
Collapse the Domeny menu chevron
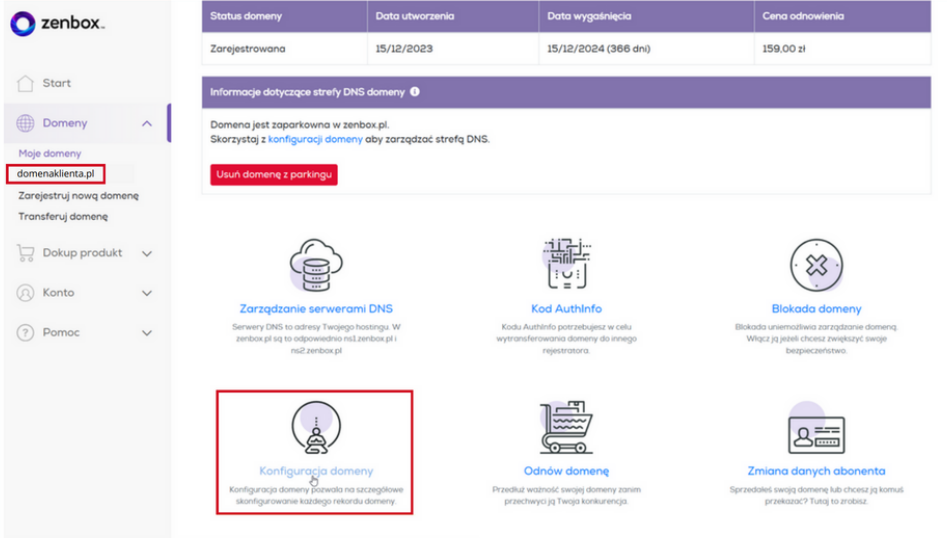(x=147, y=124)
